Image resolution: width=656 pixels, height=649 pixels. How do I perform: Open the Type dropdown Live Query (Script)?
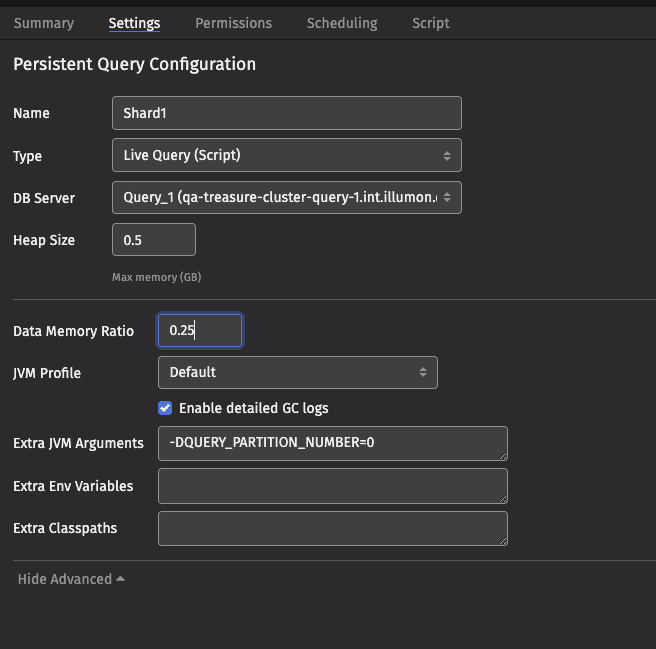(287, 155)
